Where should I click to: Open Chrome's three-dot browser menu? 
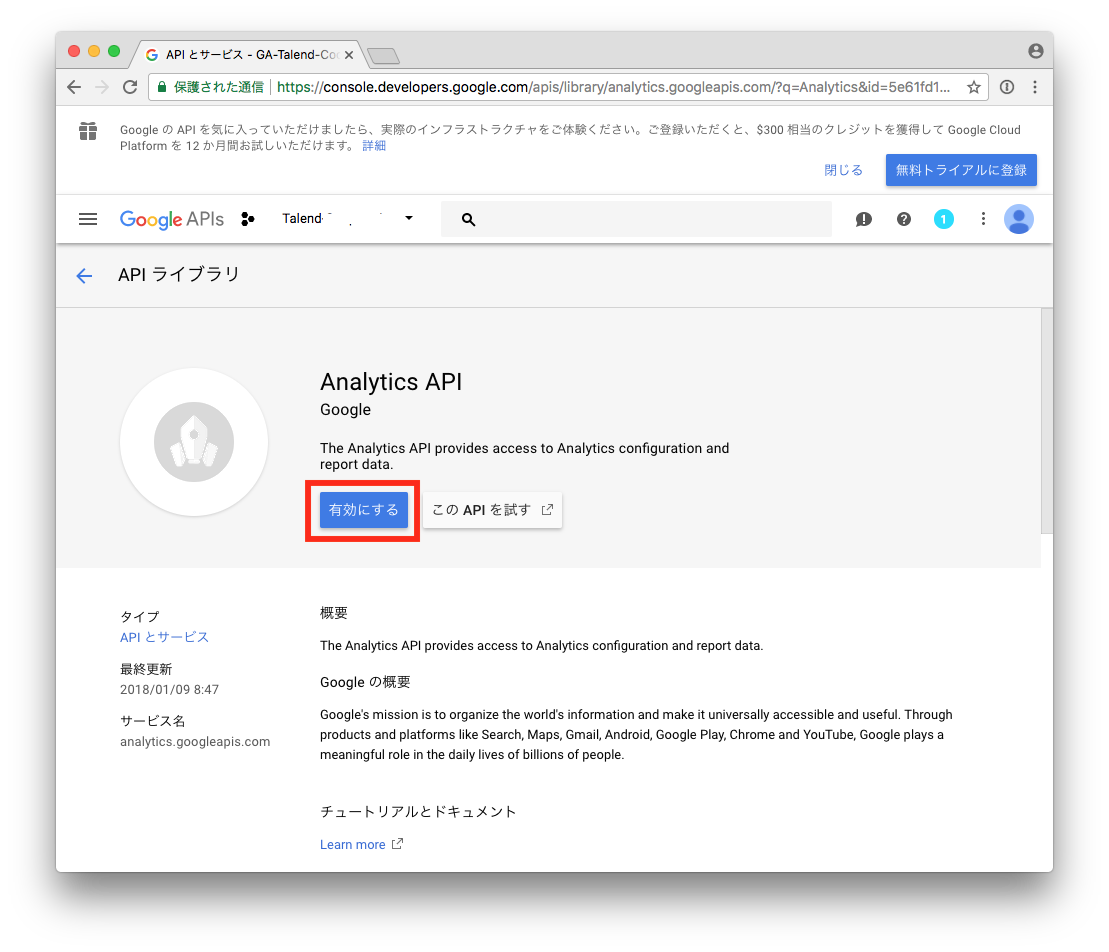[x=1037, y=87]
